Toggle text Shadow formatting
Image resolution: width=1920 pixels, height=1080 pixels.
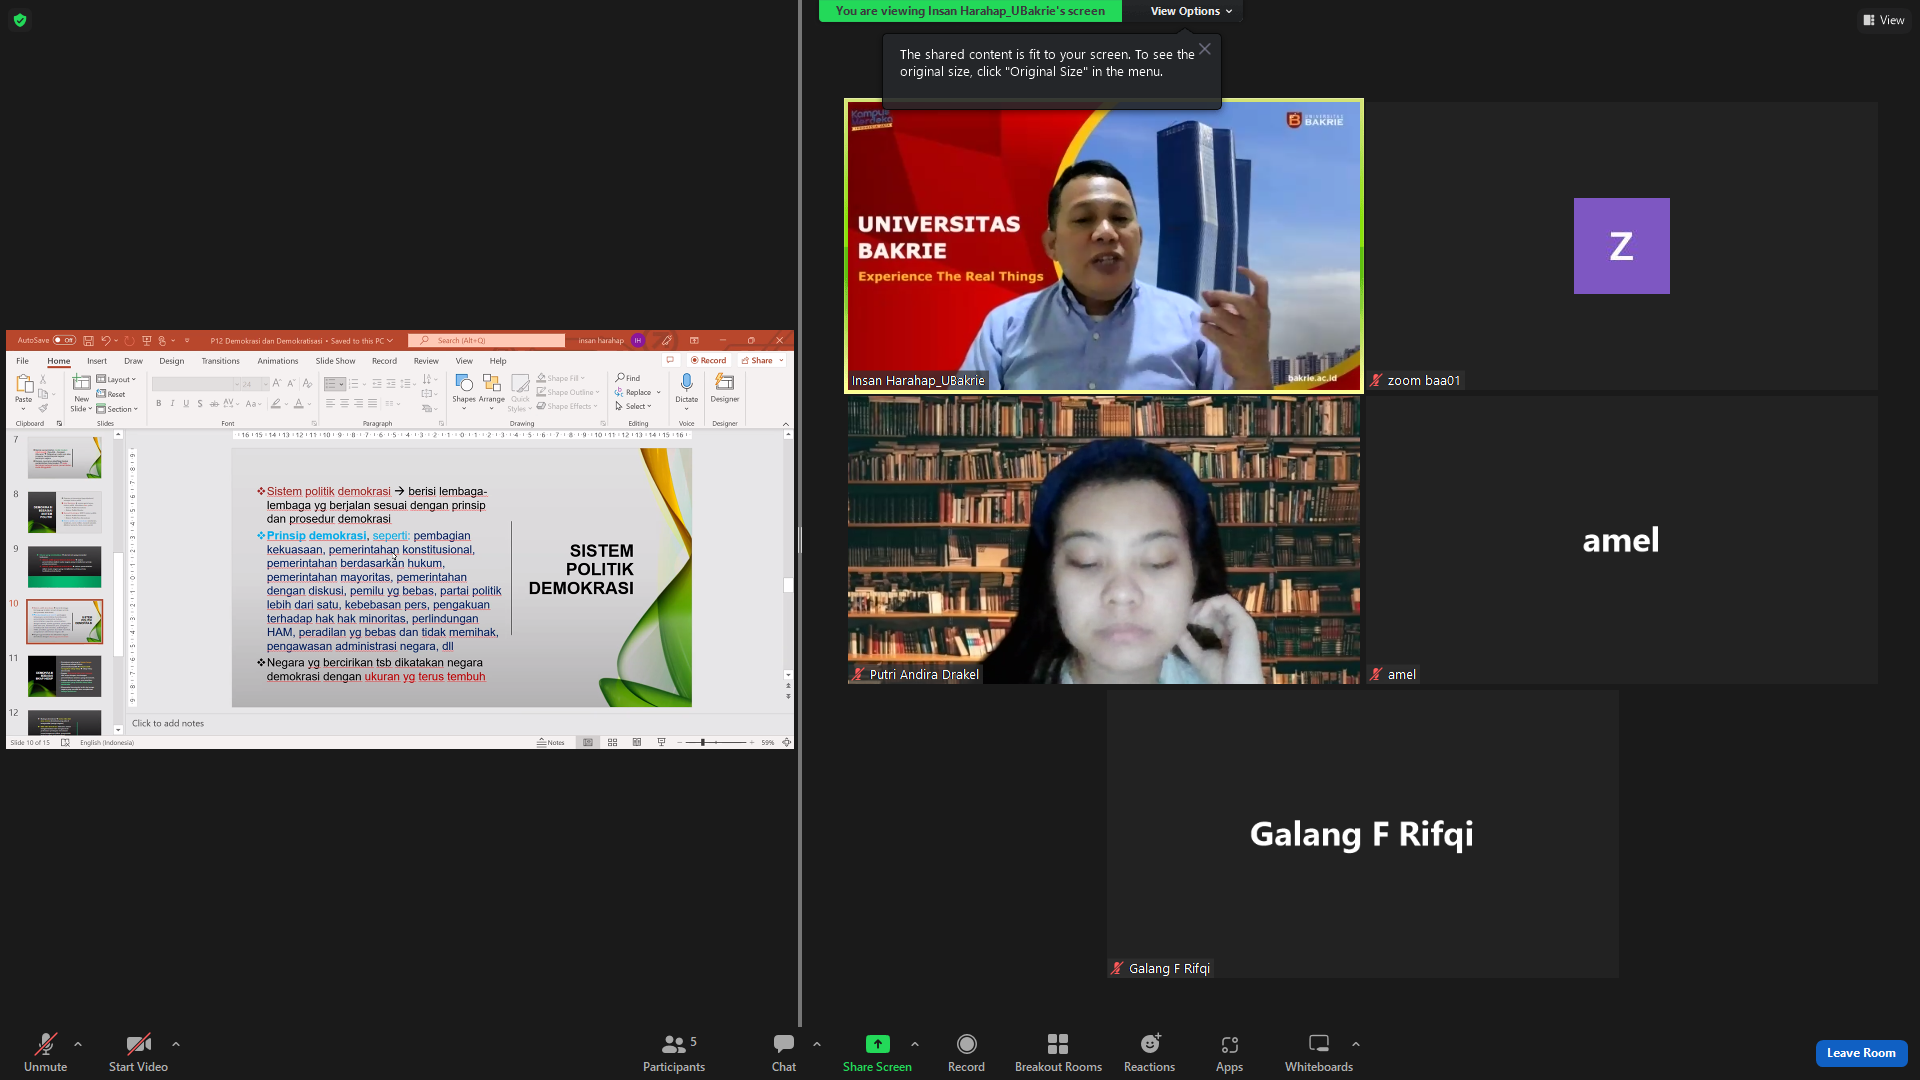[200, 404]
